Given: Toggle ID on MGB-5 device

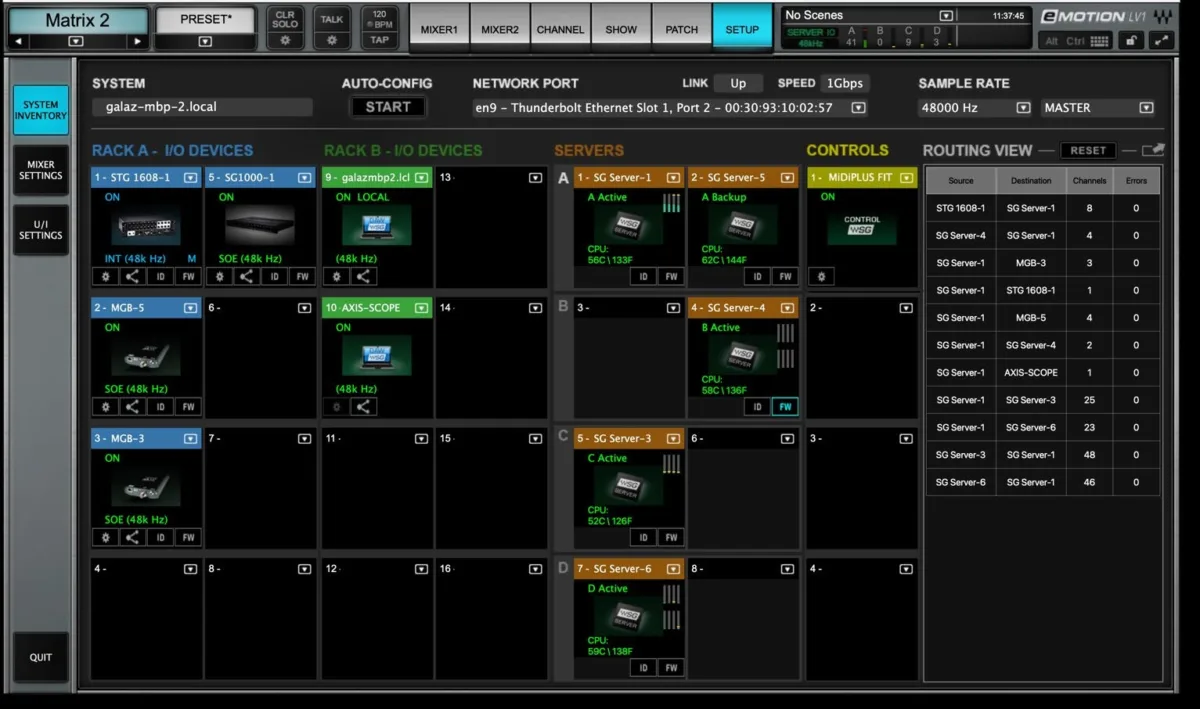Looking at the screenshot, I should tap(161, 407).
